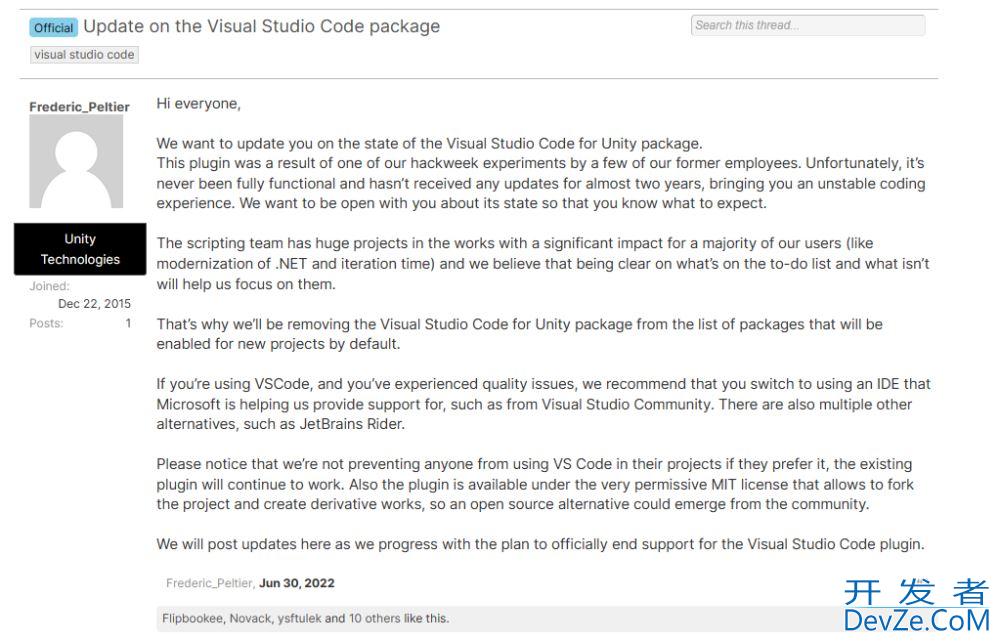The width and height of the screenshot is (1000, 642).
Task: Open Novack's profile in the likes list
Action: [x=250, y=618]
